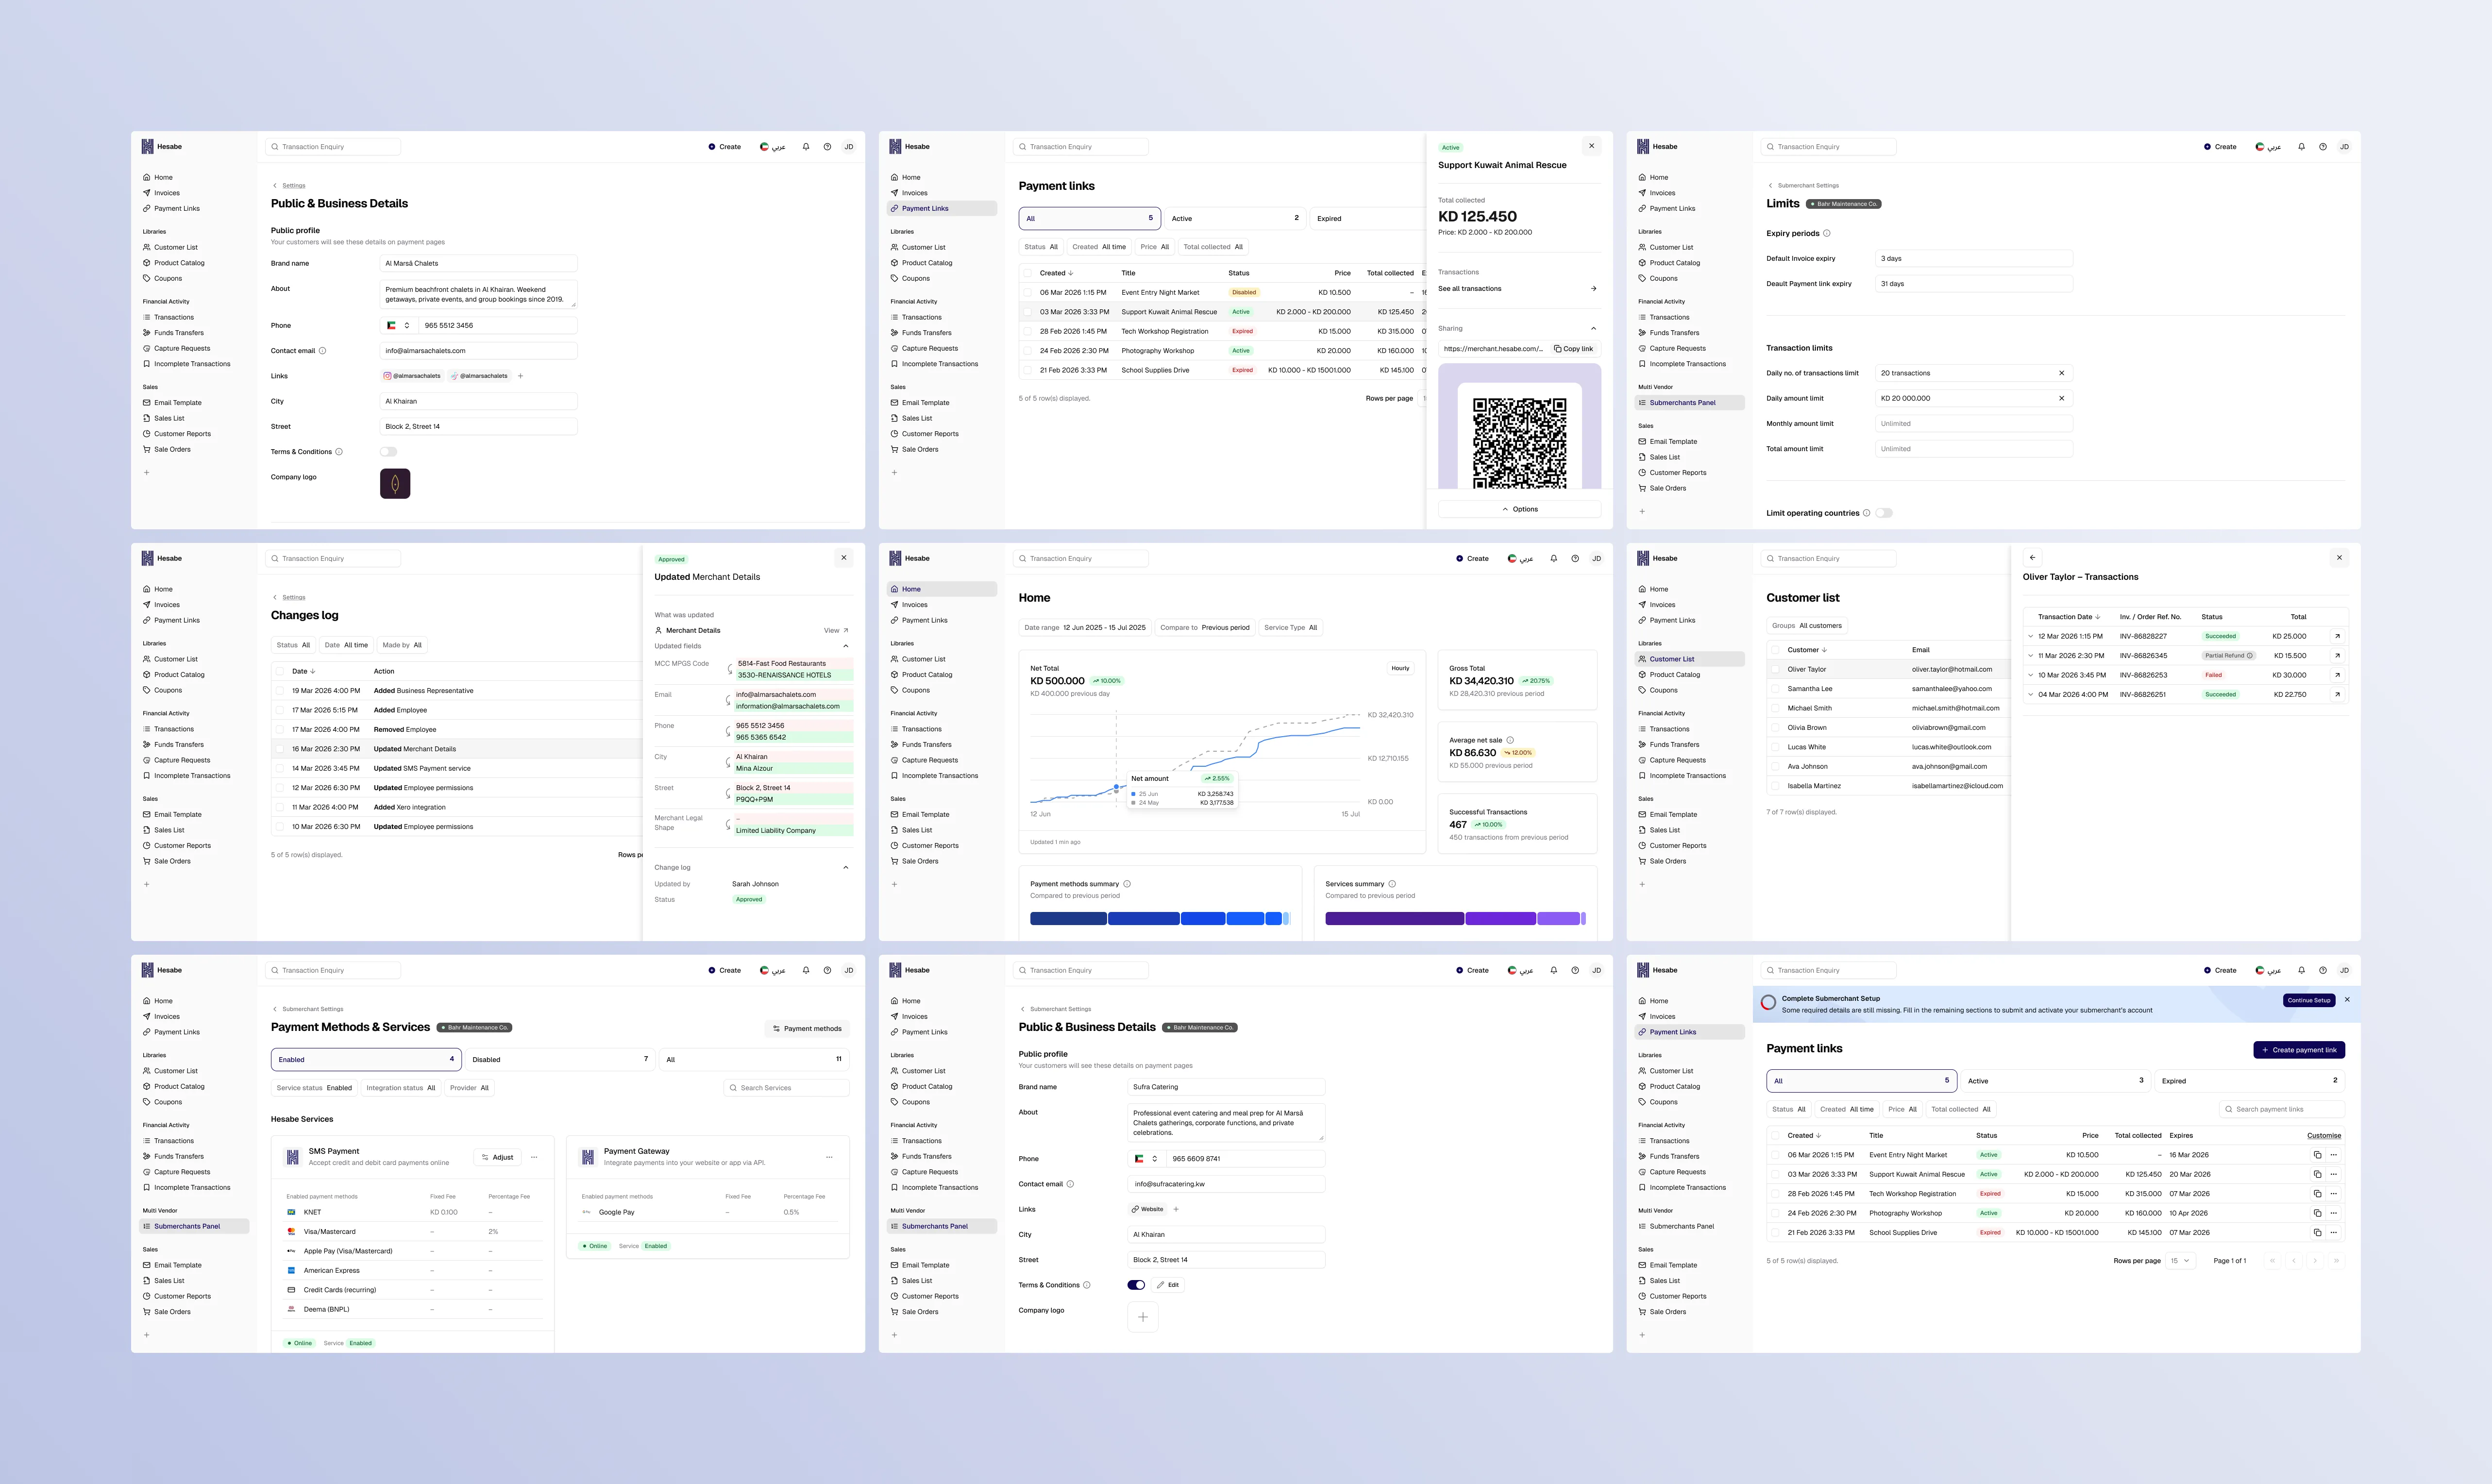Open more options for row expiring 10 Apr 2026

coord(2334,1213)
